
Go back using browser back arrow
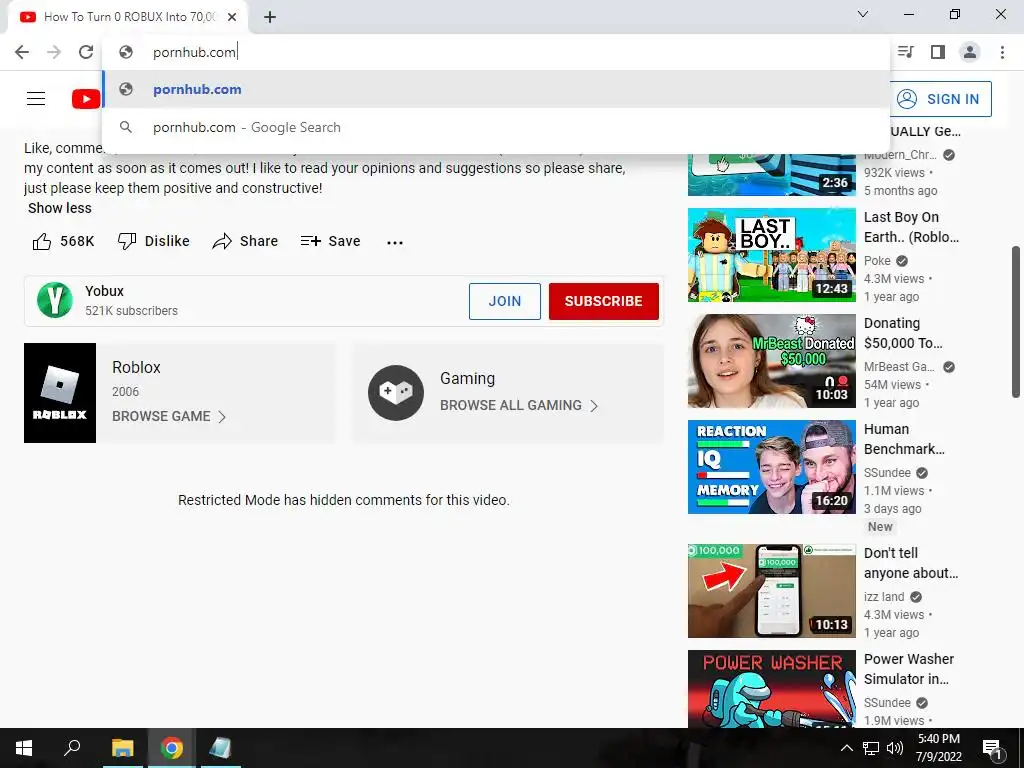click(22, 52)
